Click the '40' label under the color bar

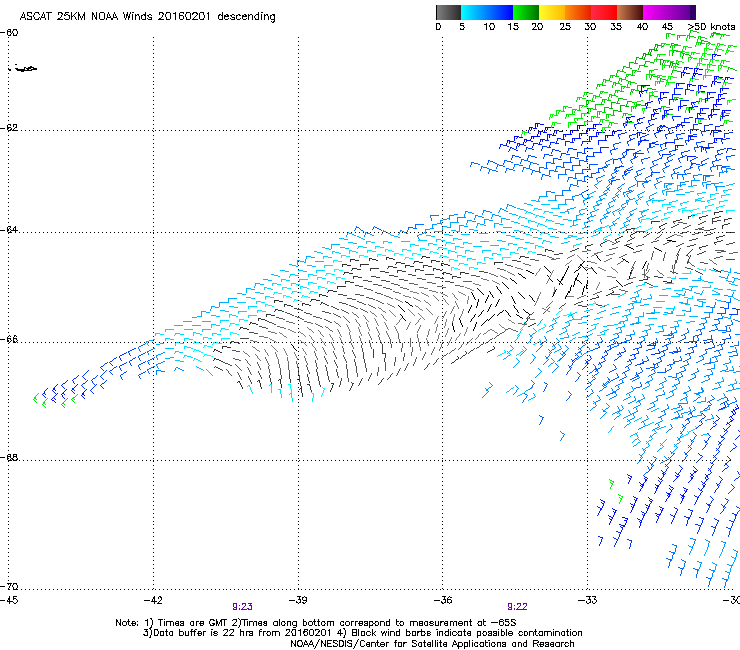pos(642,27)
